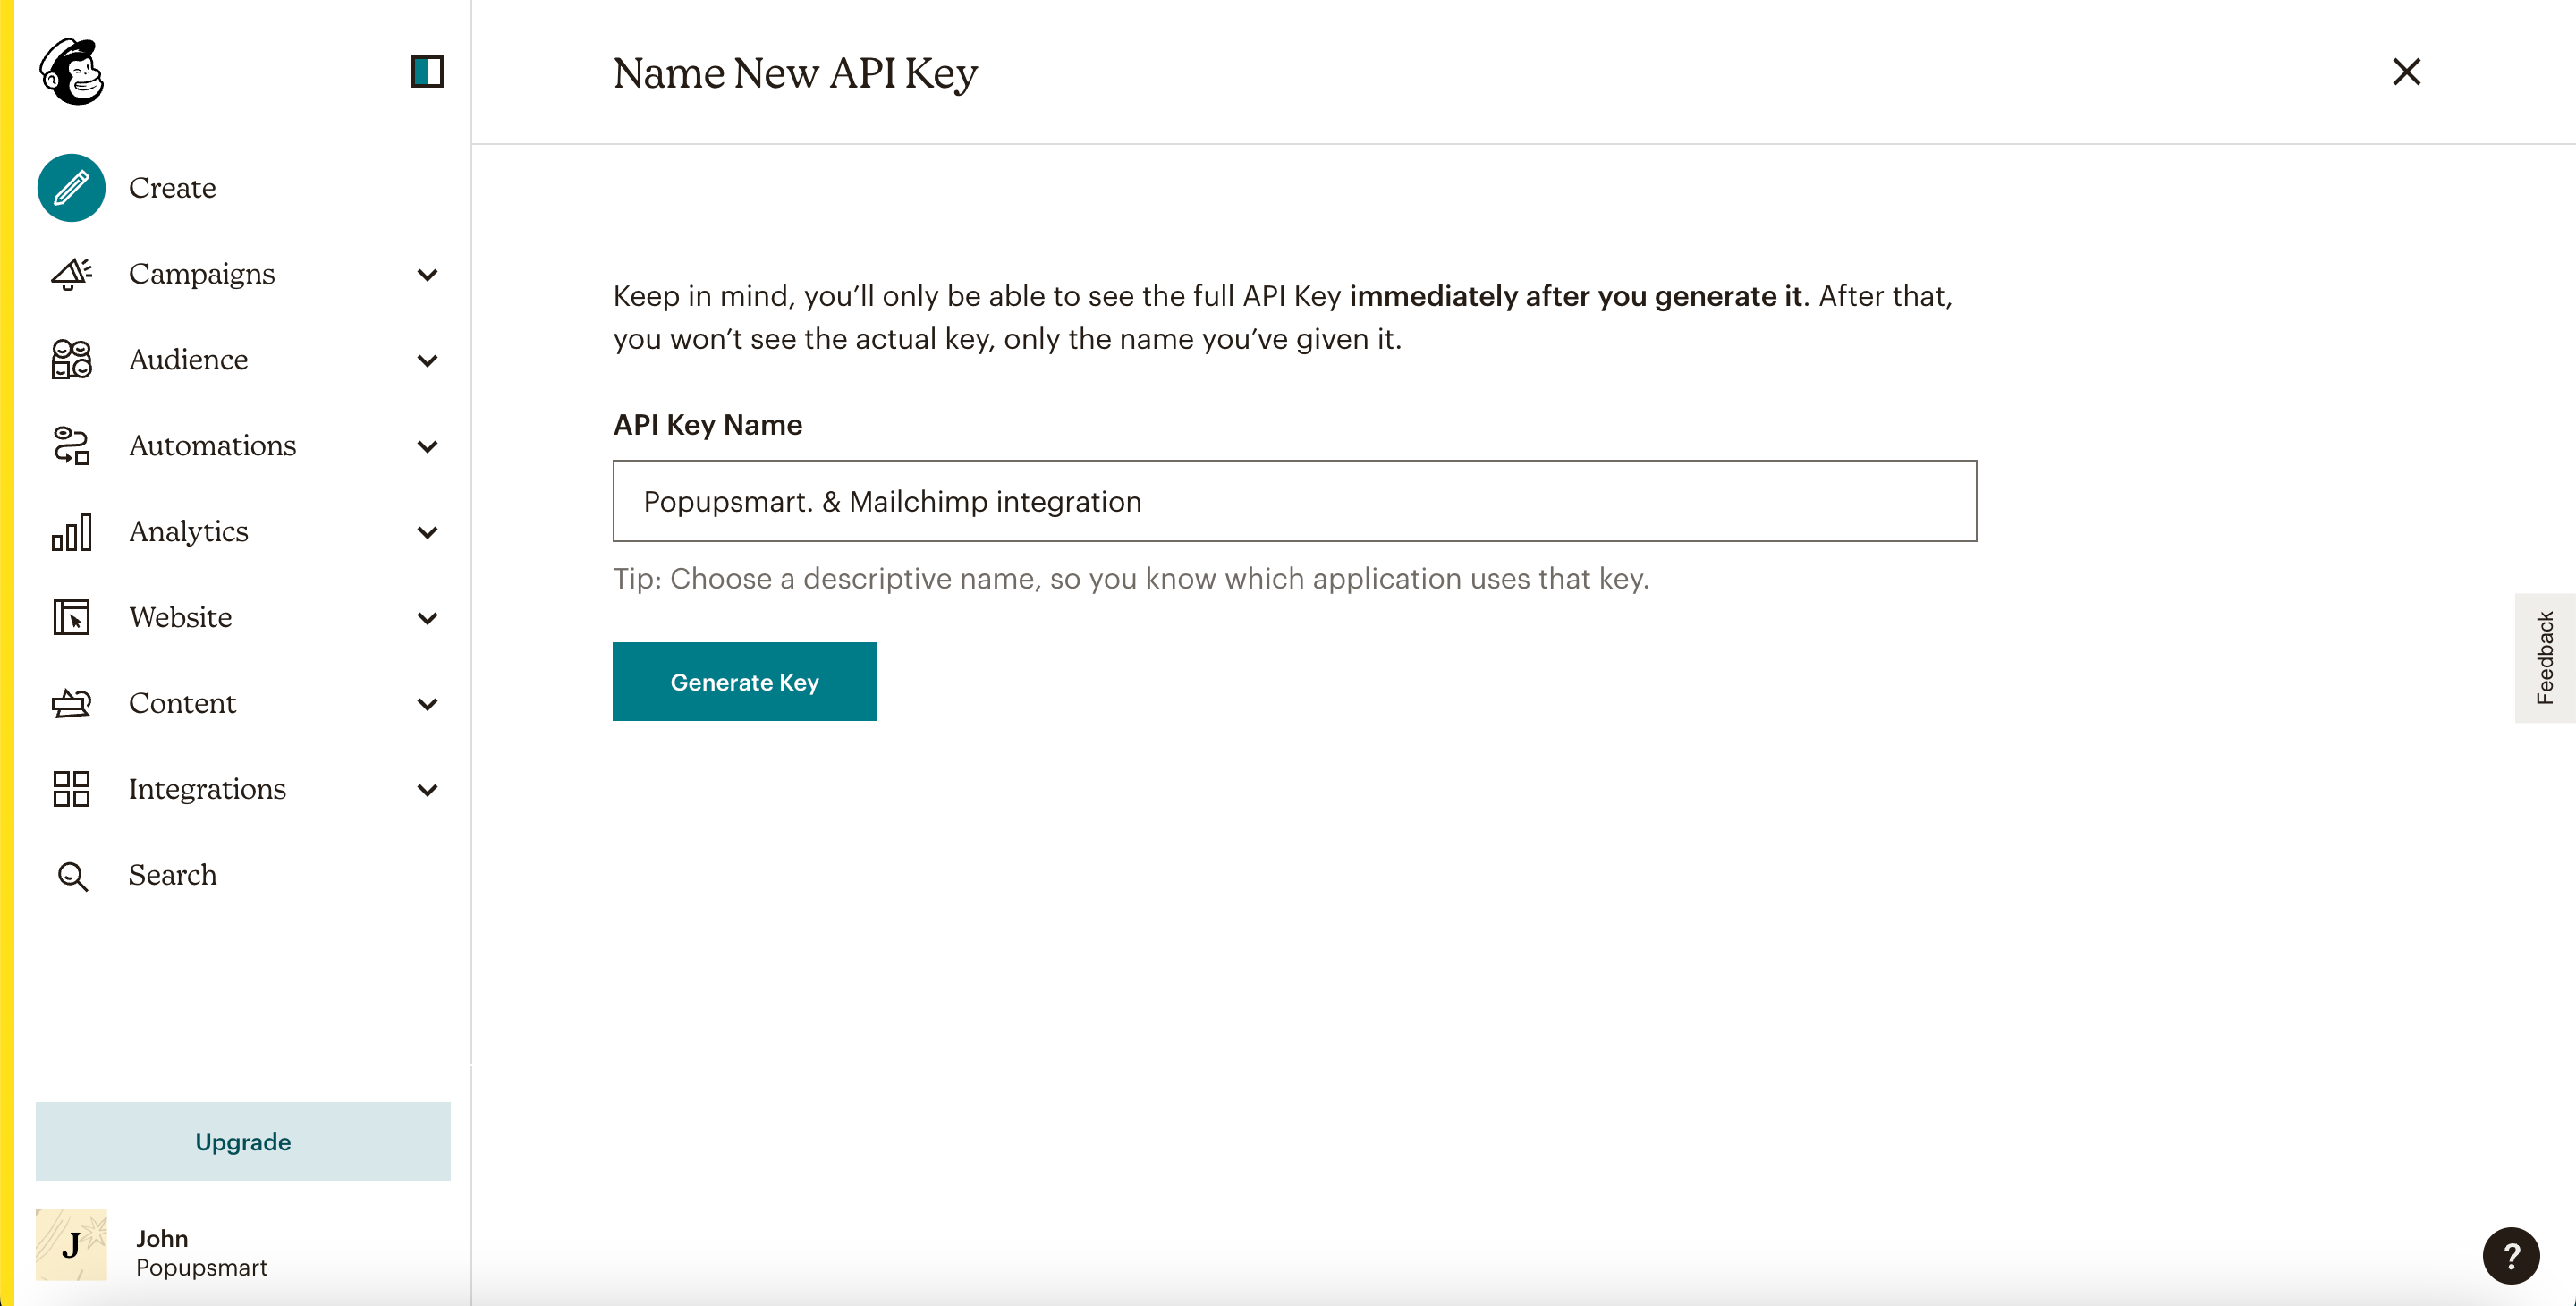Expand the Campaigns dropdown
Screen dimensions: 2576x1306
(x=429, y=273)
